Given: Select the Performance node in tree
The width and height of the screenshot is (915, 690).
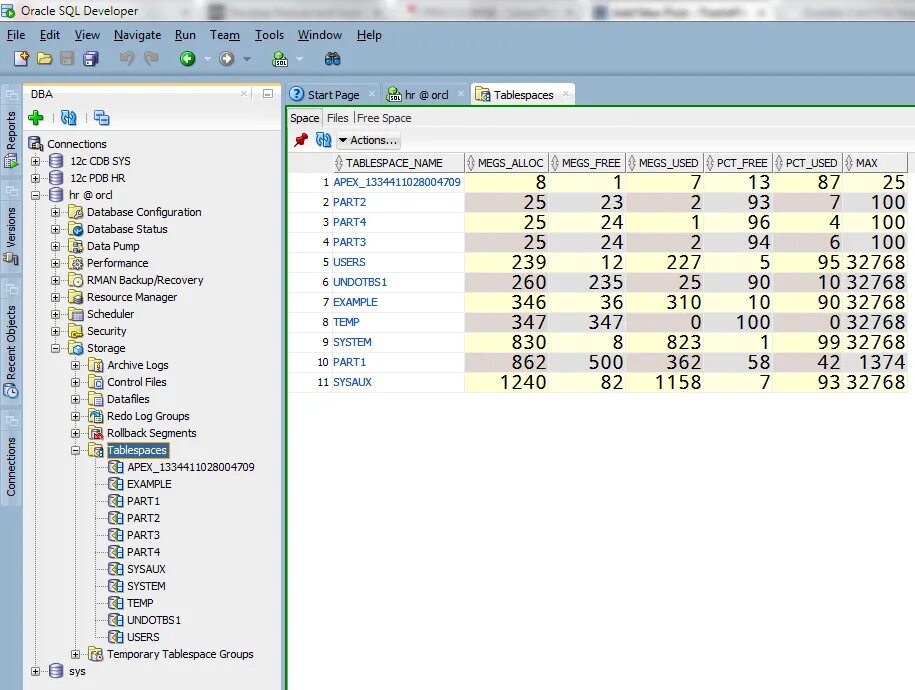Looking at the screenshot, I should tap(117, 263).
